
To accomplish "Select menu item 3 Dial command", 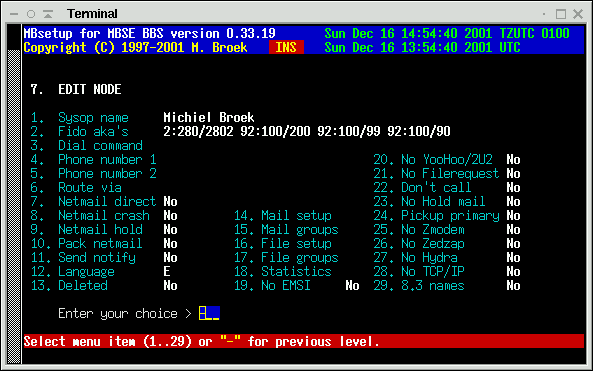I will tap(87, 145).
